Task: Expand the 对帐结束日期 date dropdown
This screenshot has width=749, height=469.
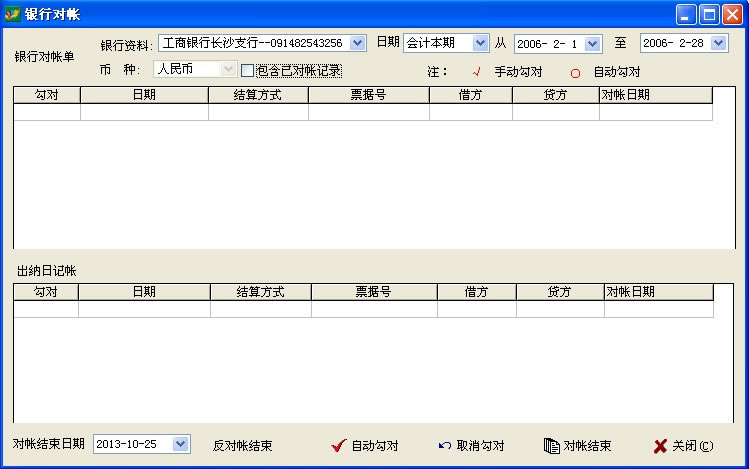Action: [x=180, y=444]
